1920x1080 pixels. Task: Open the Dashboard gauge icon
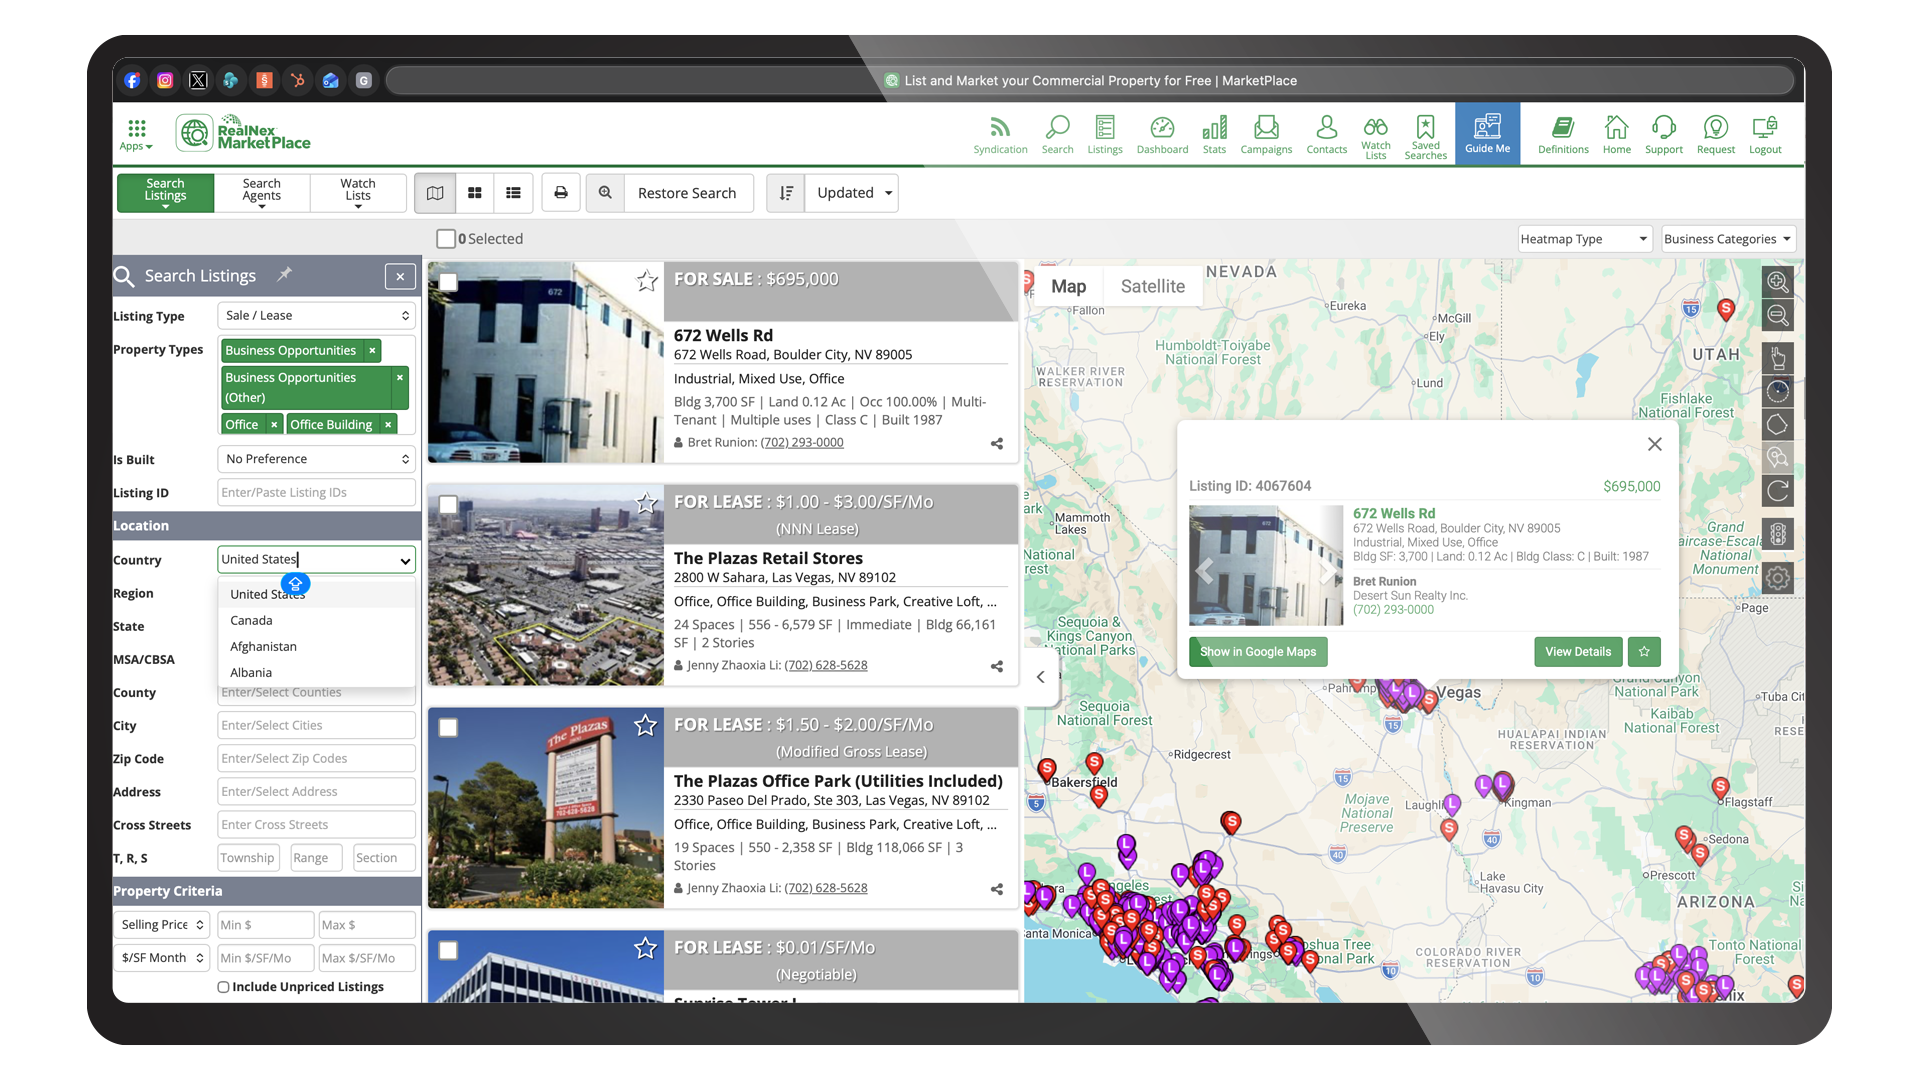[x=1162, y=135]
